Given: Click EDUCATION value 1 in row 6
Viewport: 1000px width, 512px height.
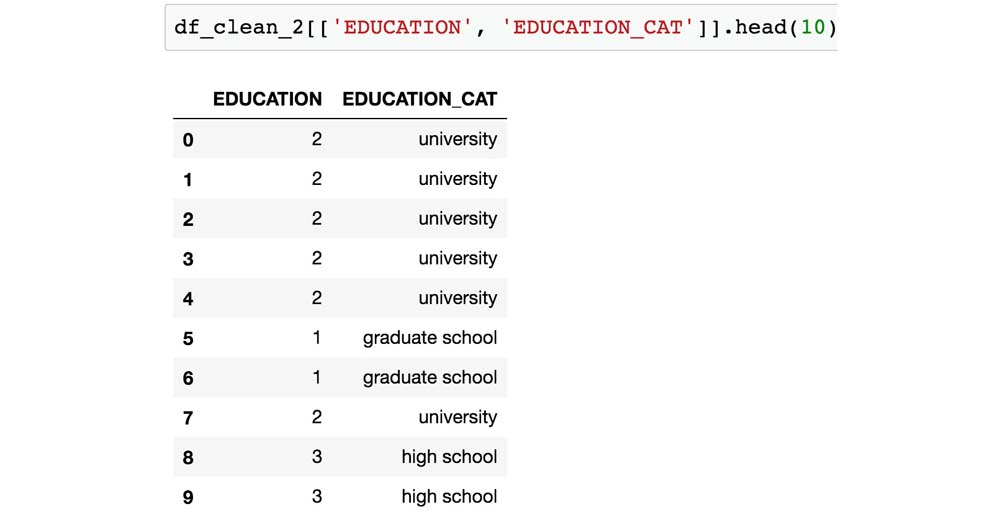Looking at the screenshot, I should point(316,377).
